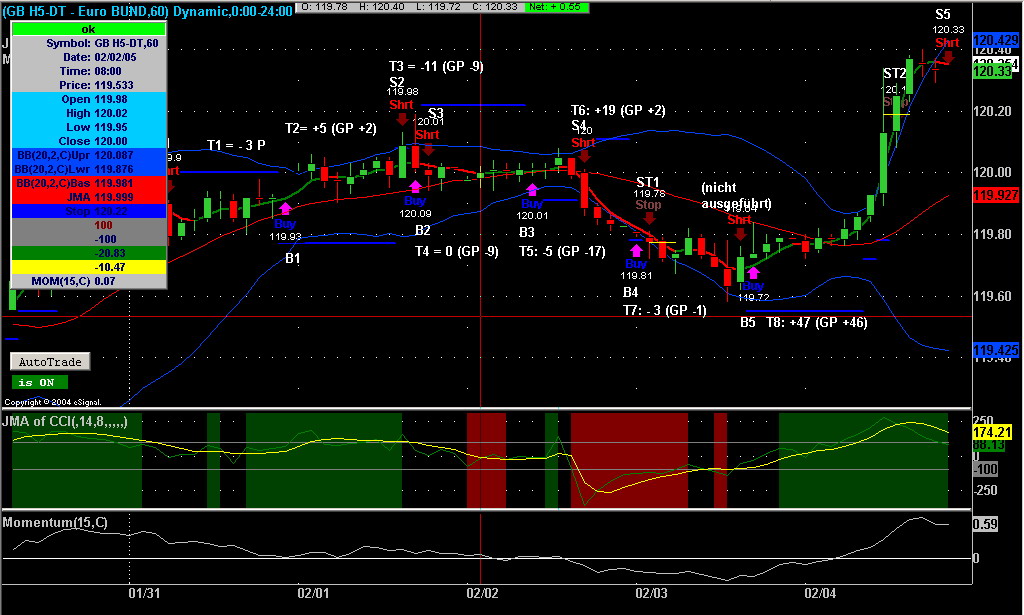Click the 'T2= +5 (GP +2)' annotation

(330, 128)
